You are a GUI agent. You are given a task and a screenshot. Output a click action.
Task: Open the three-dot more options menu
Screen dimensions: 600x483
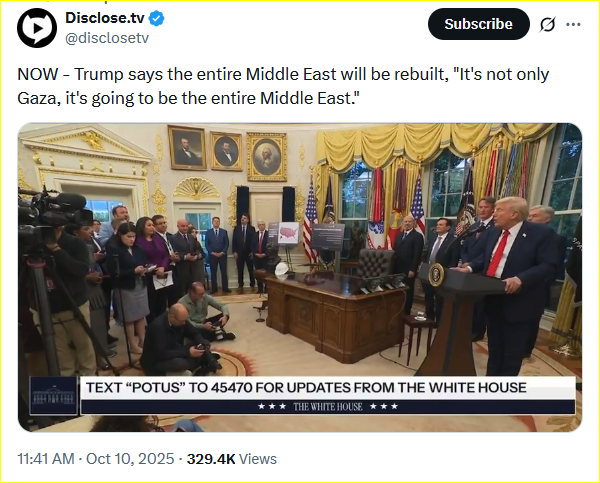[x=573, y=24]
